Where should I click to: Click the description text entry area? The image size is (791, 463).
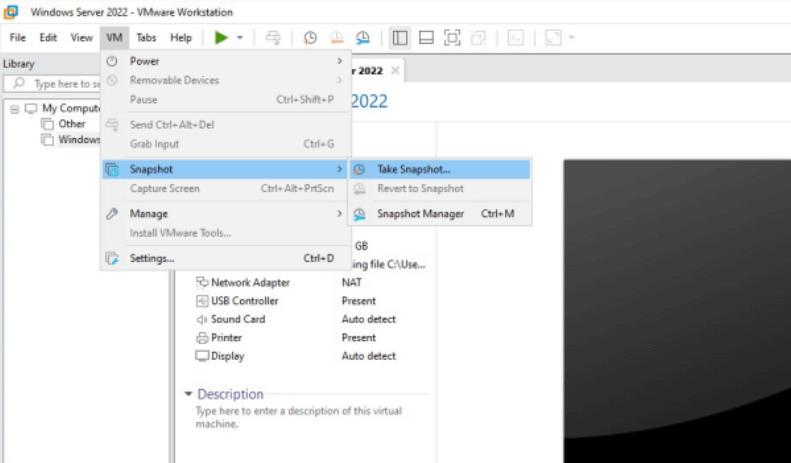pyautogui.click(x=299, y=417)
